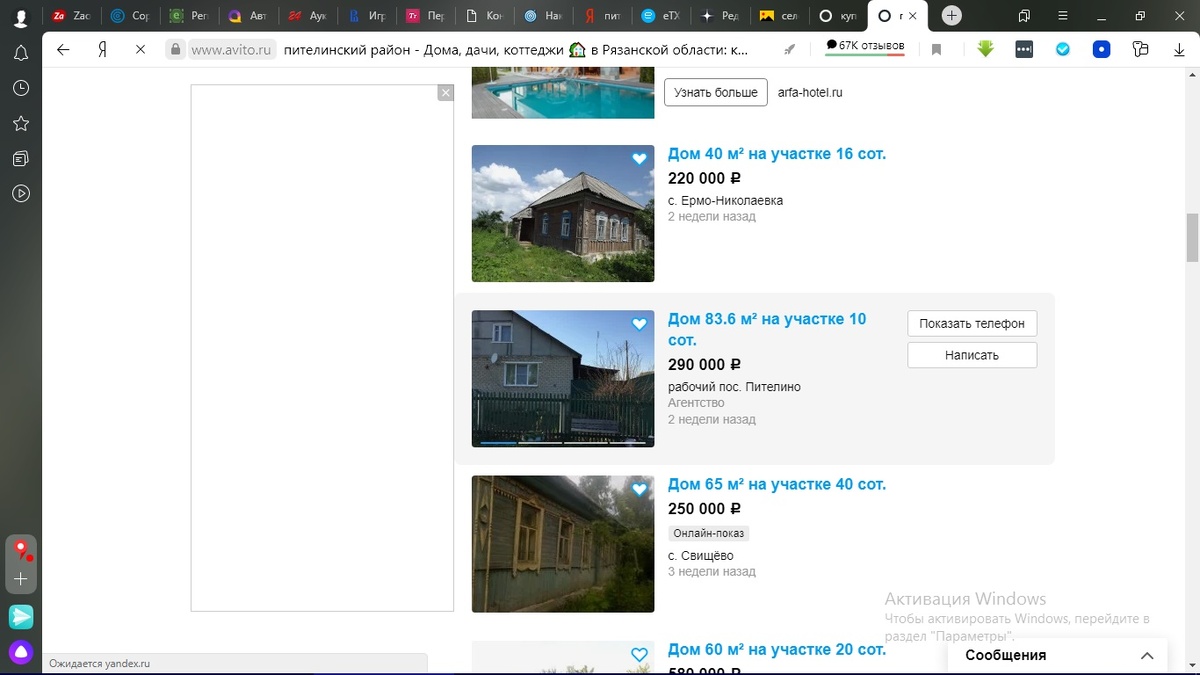1200x675 pixels.
Task: Open downloads arrow in toolbar
Action: coord(1179,49)
